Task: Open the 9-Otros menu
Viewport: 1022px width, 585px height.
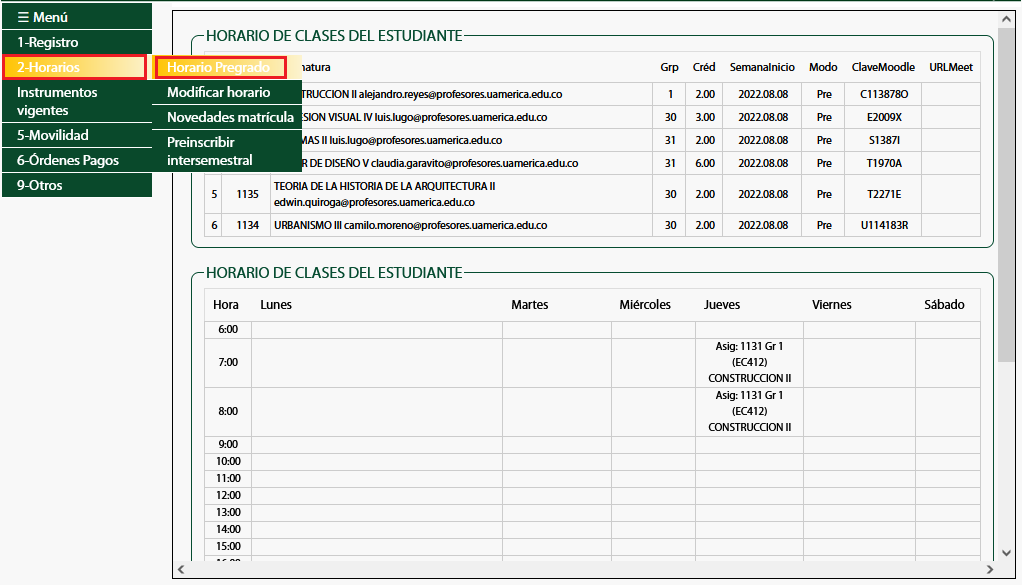Action: 77,185
